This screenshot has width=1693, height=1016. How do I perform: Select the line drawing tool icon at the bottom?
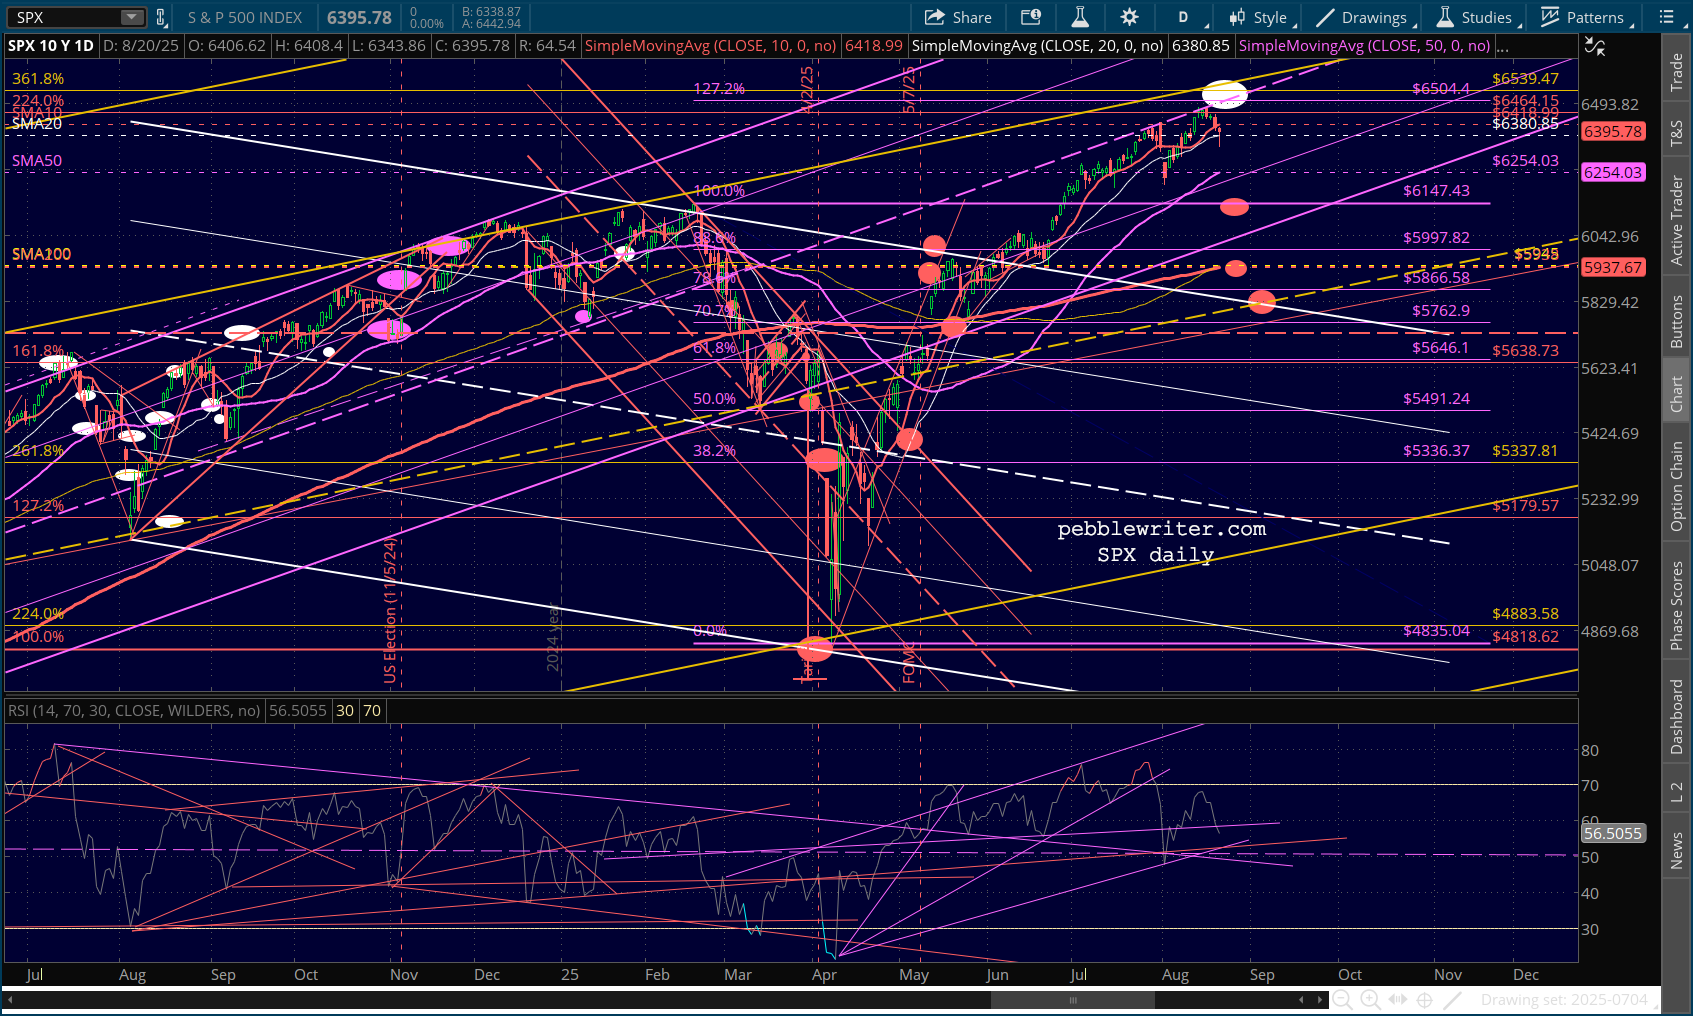coord(1453,999)
